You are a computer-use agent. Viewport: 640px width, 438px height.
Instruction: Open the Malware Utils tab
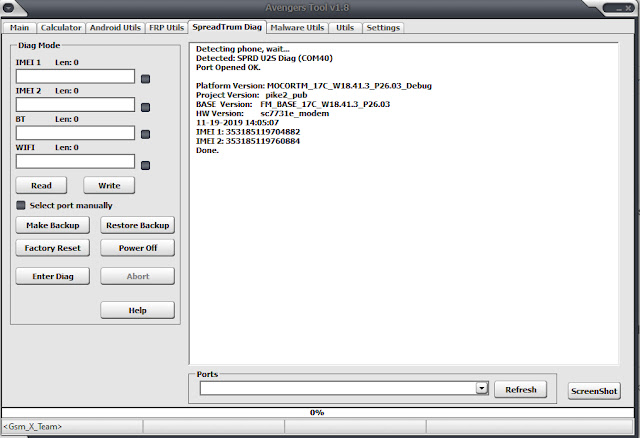[297, 28]
